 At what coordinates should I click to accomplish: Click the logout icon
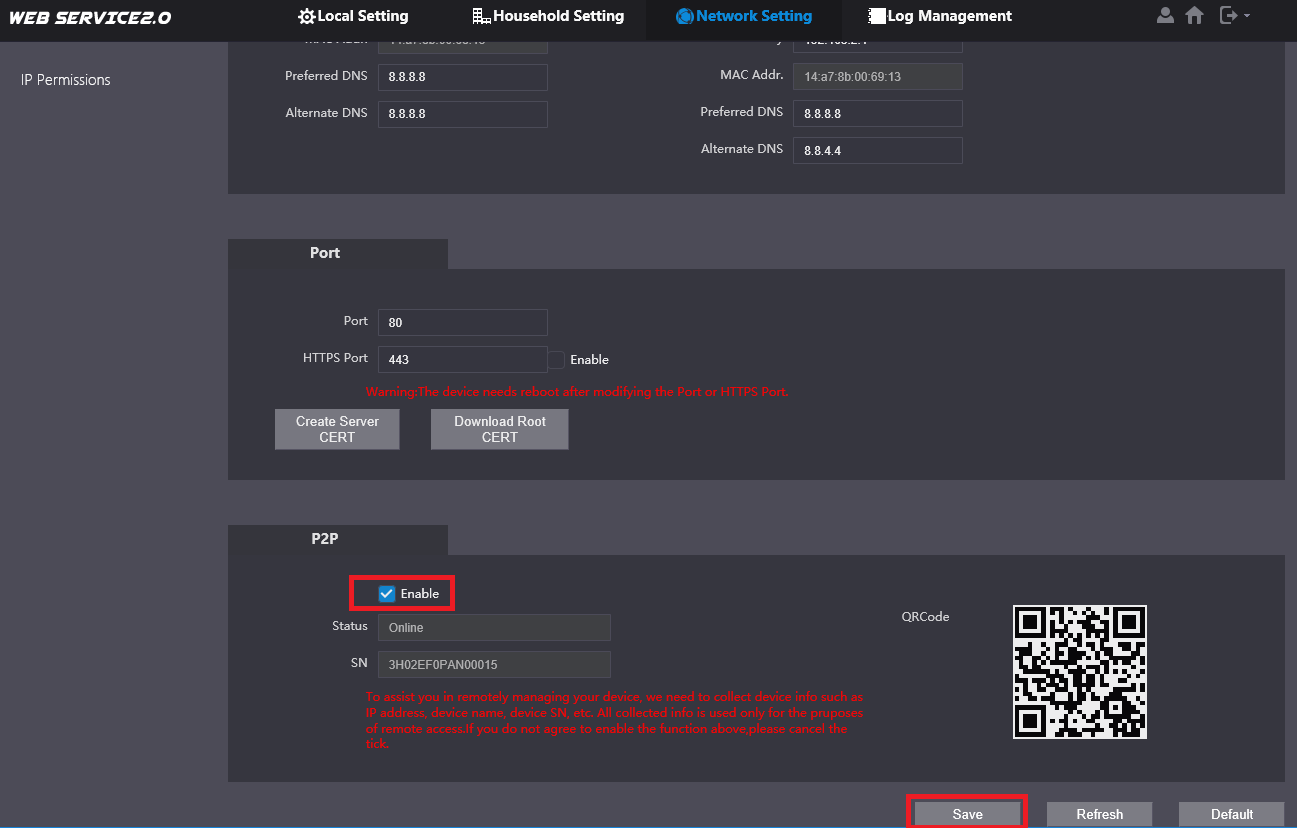1229,15
